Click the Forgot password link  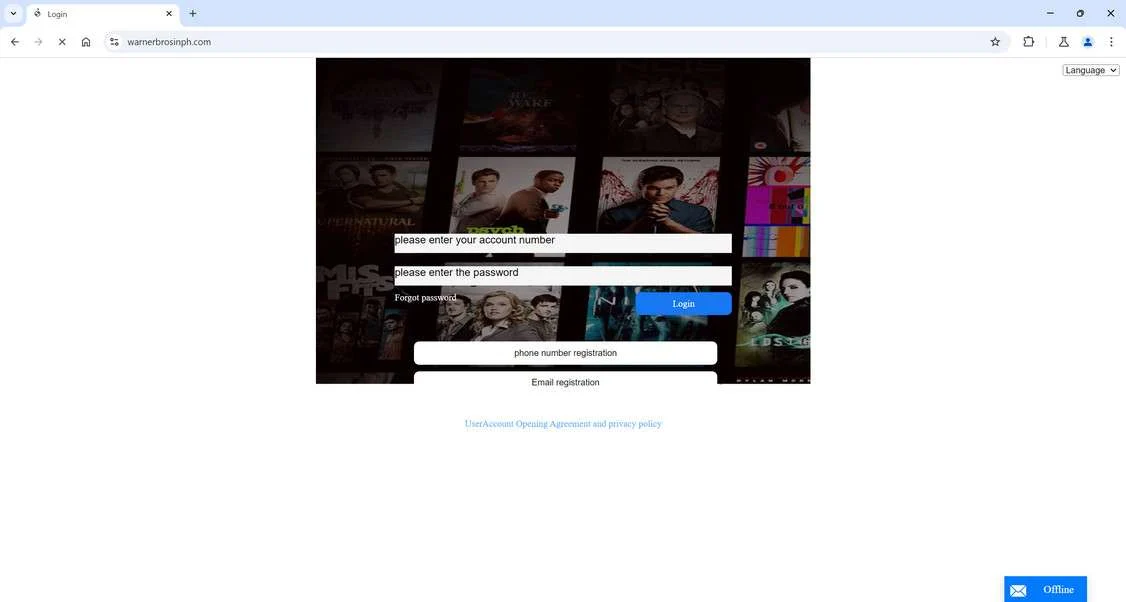425,297
